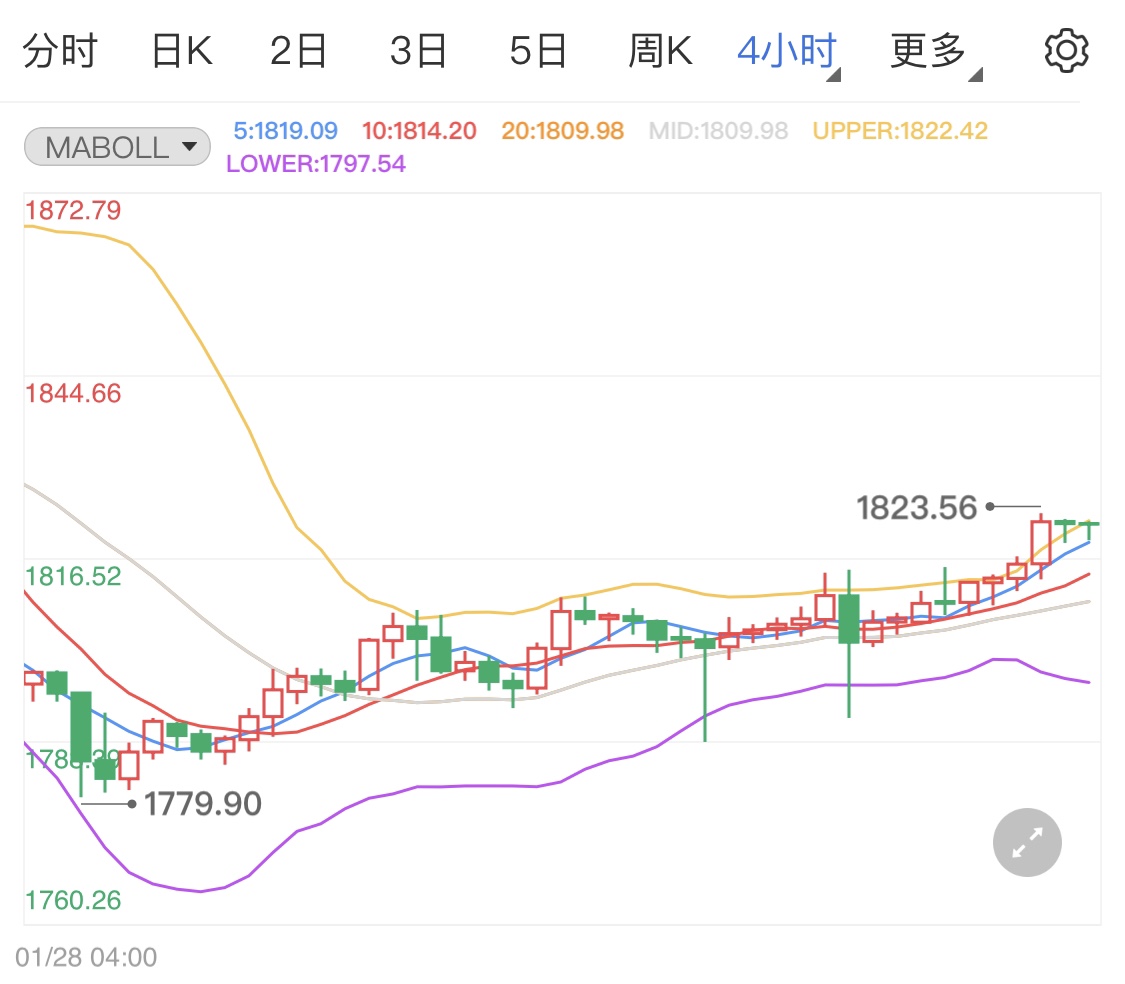Image resolution: width=1125 pixels, height=984 pixels.
Task: Select the 日K daily candlestick tab
Action: click(182, 51)
